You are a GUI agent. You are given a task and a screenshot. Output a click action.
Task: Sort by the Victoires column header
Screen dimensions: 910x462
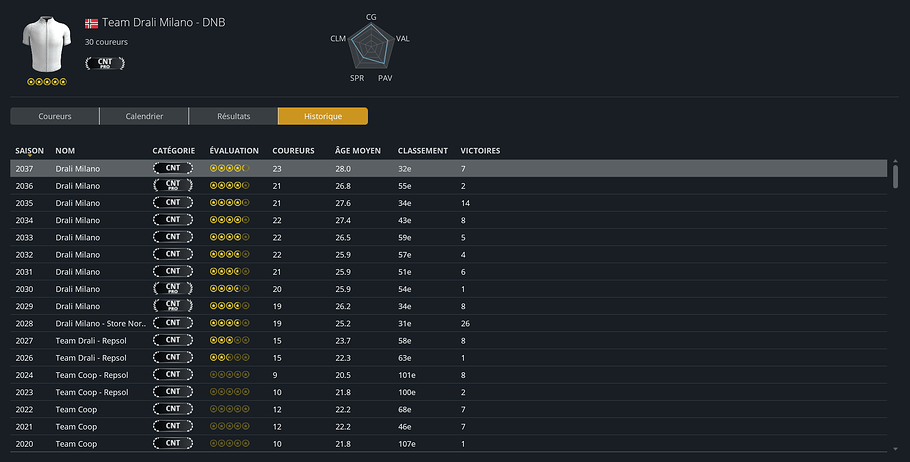480,150
